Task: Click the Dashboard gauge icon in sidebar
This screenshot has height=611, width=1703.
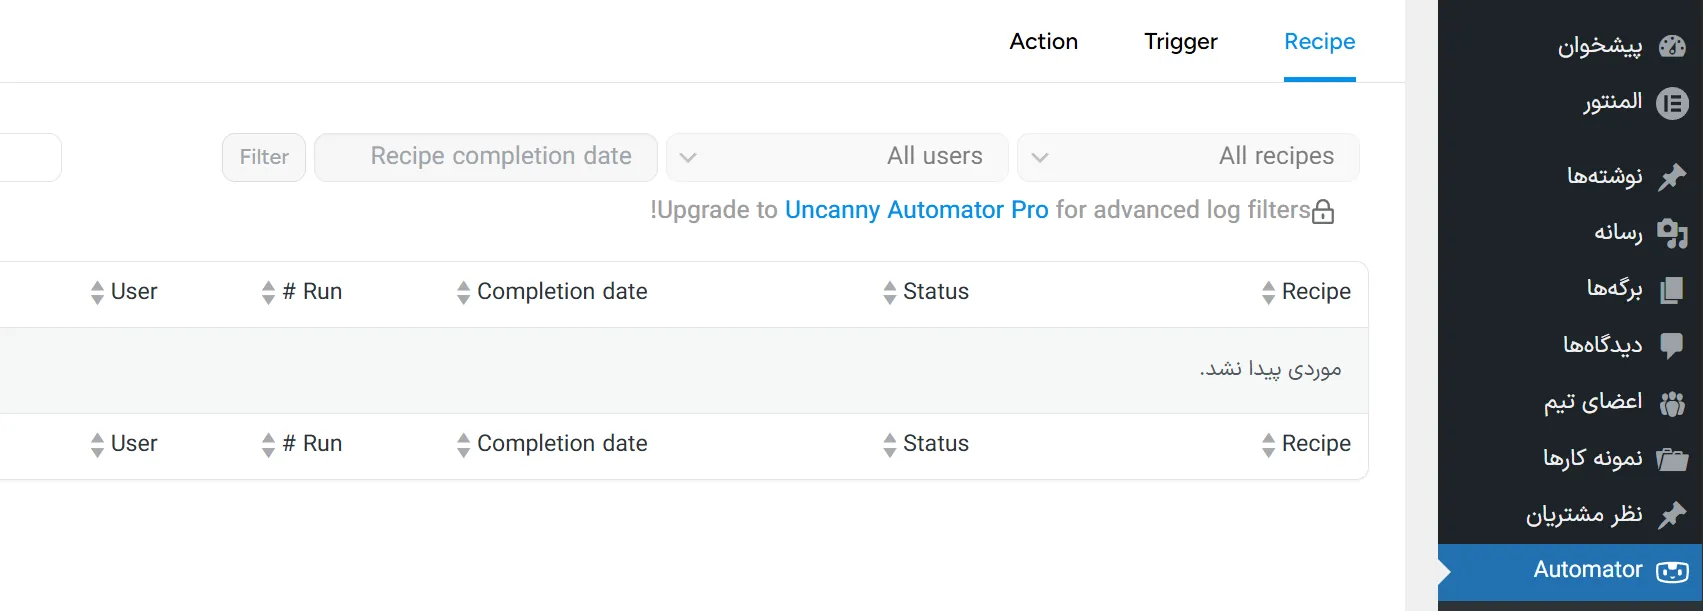Action: [x=1672, y=46]
